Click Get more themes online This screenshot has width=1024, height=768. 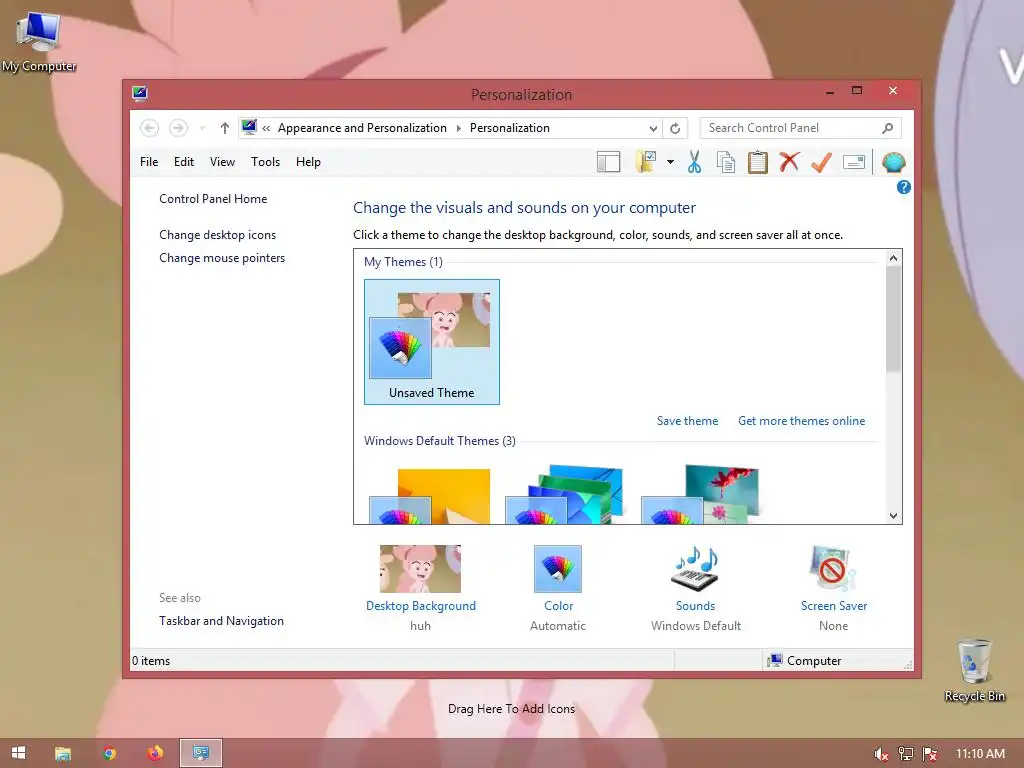point(801,421)
